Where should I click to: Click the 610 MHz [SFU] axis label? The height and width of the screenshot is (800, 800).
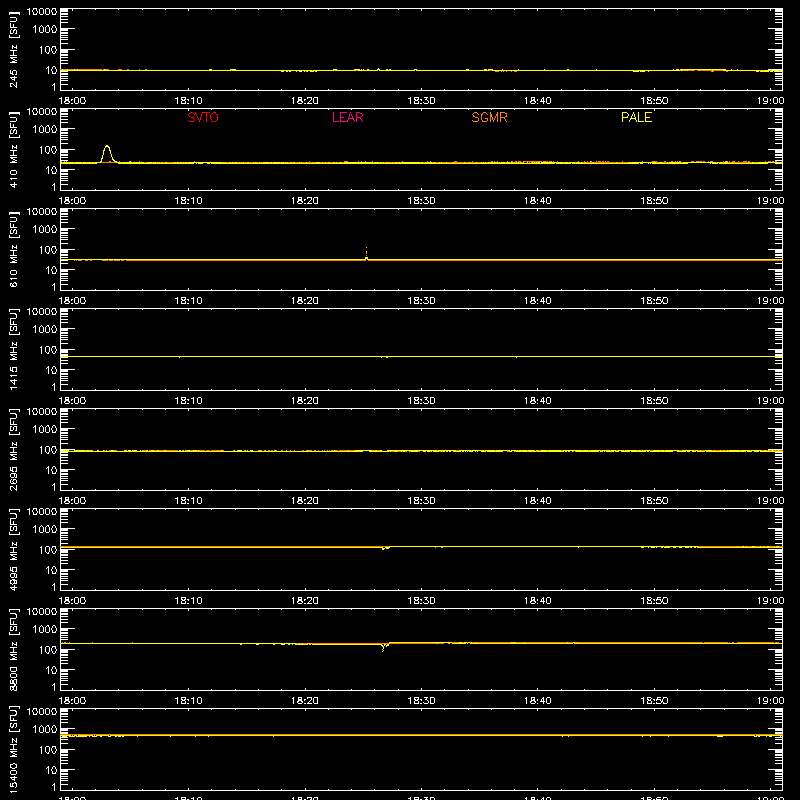[13, 250]
